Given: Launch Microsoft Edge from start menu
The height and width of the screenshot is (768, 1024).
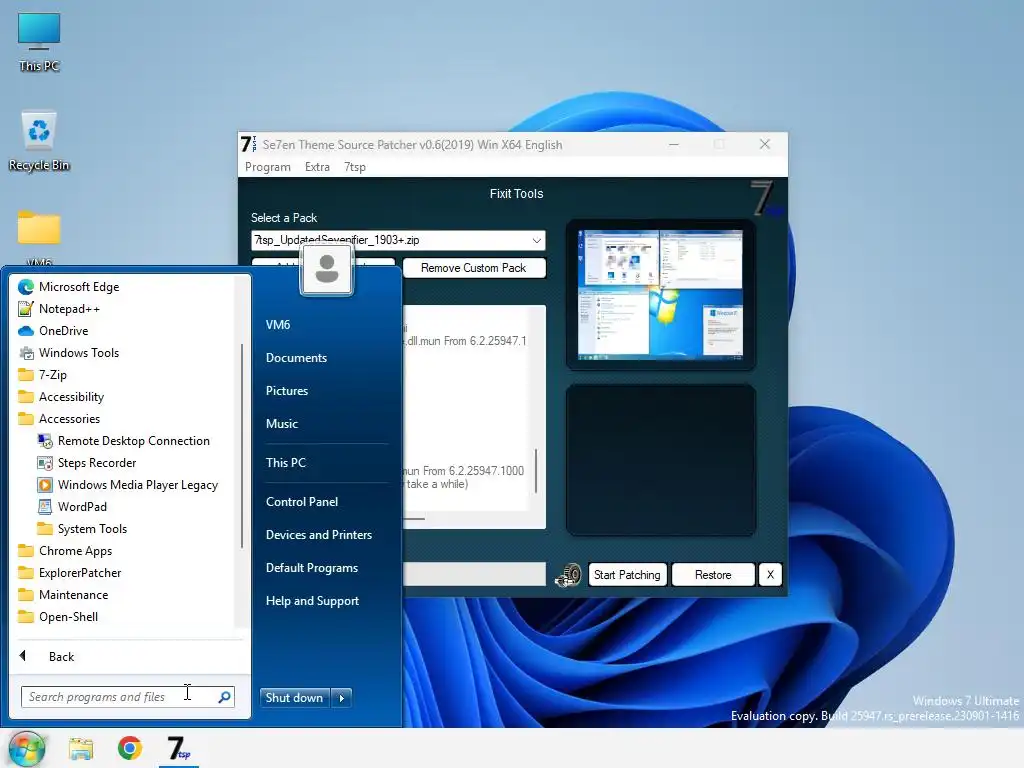Looking at the screenshot, I should tap(78, 287).
